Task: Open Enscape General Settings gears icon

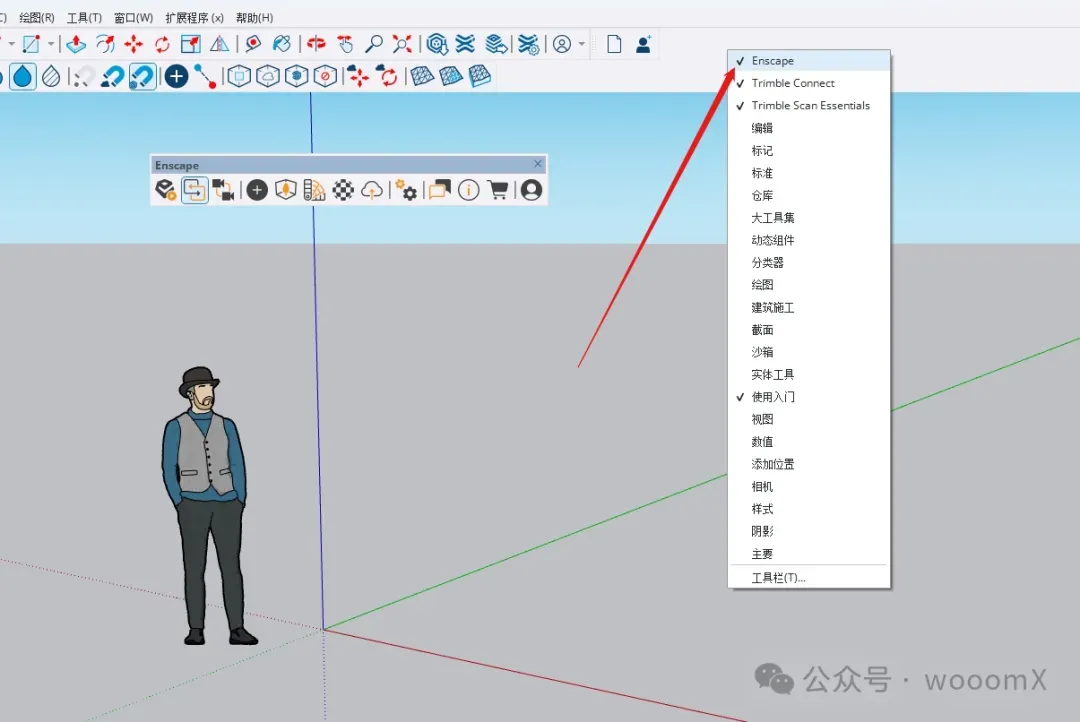Action: (406, 189)
